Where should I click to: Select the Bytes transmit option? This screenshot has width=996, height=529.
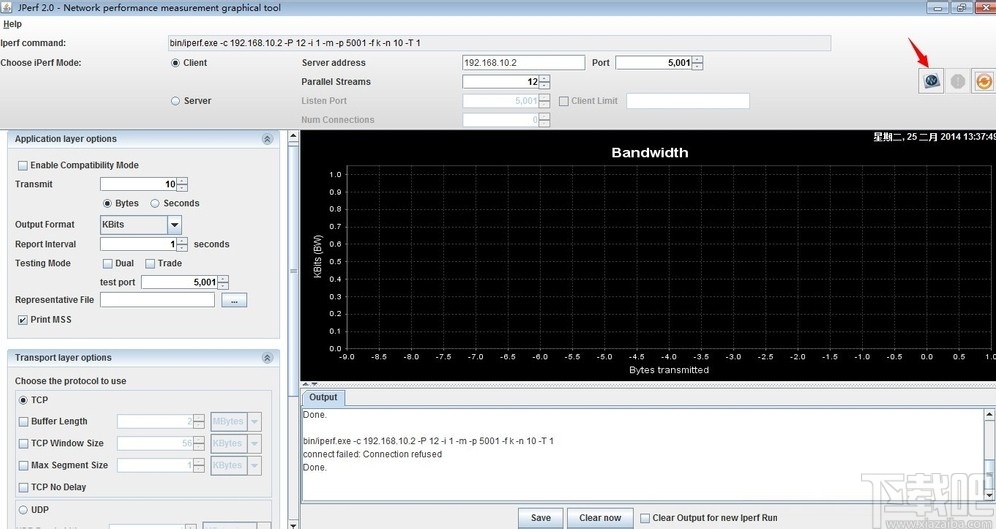tap(107, 204)
